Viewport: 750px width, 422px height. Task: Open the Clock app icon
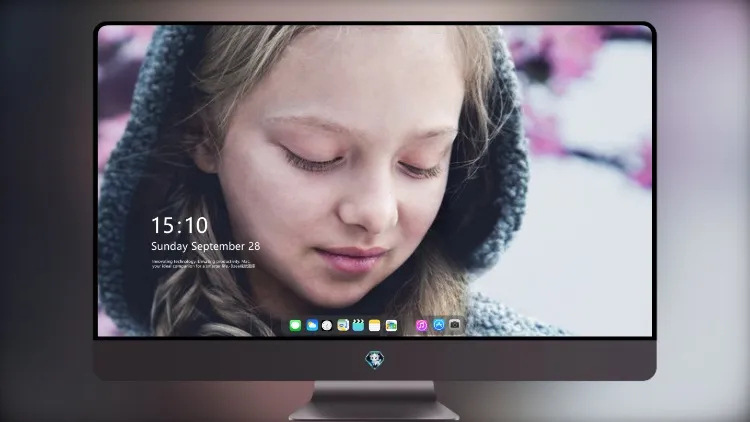click(x=327, y=325)
